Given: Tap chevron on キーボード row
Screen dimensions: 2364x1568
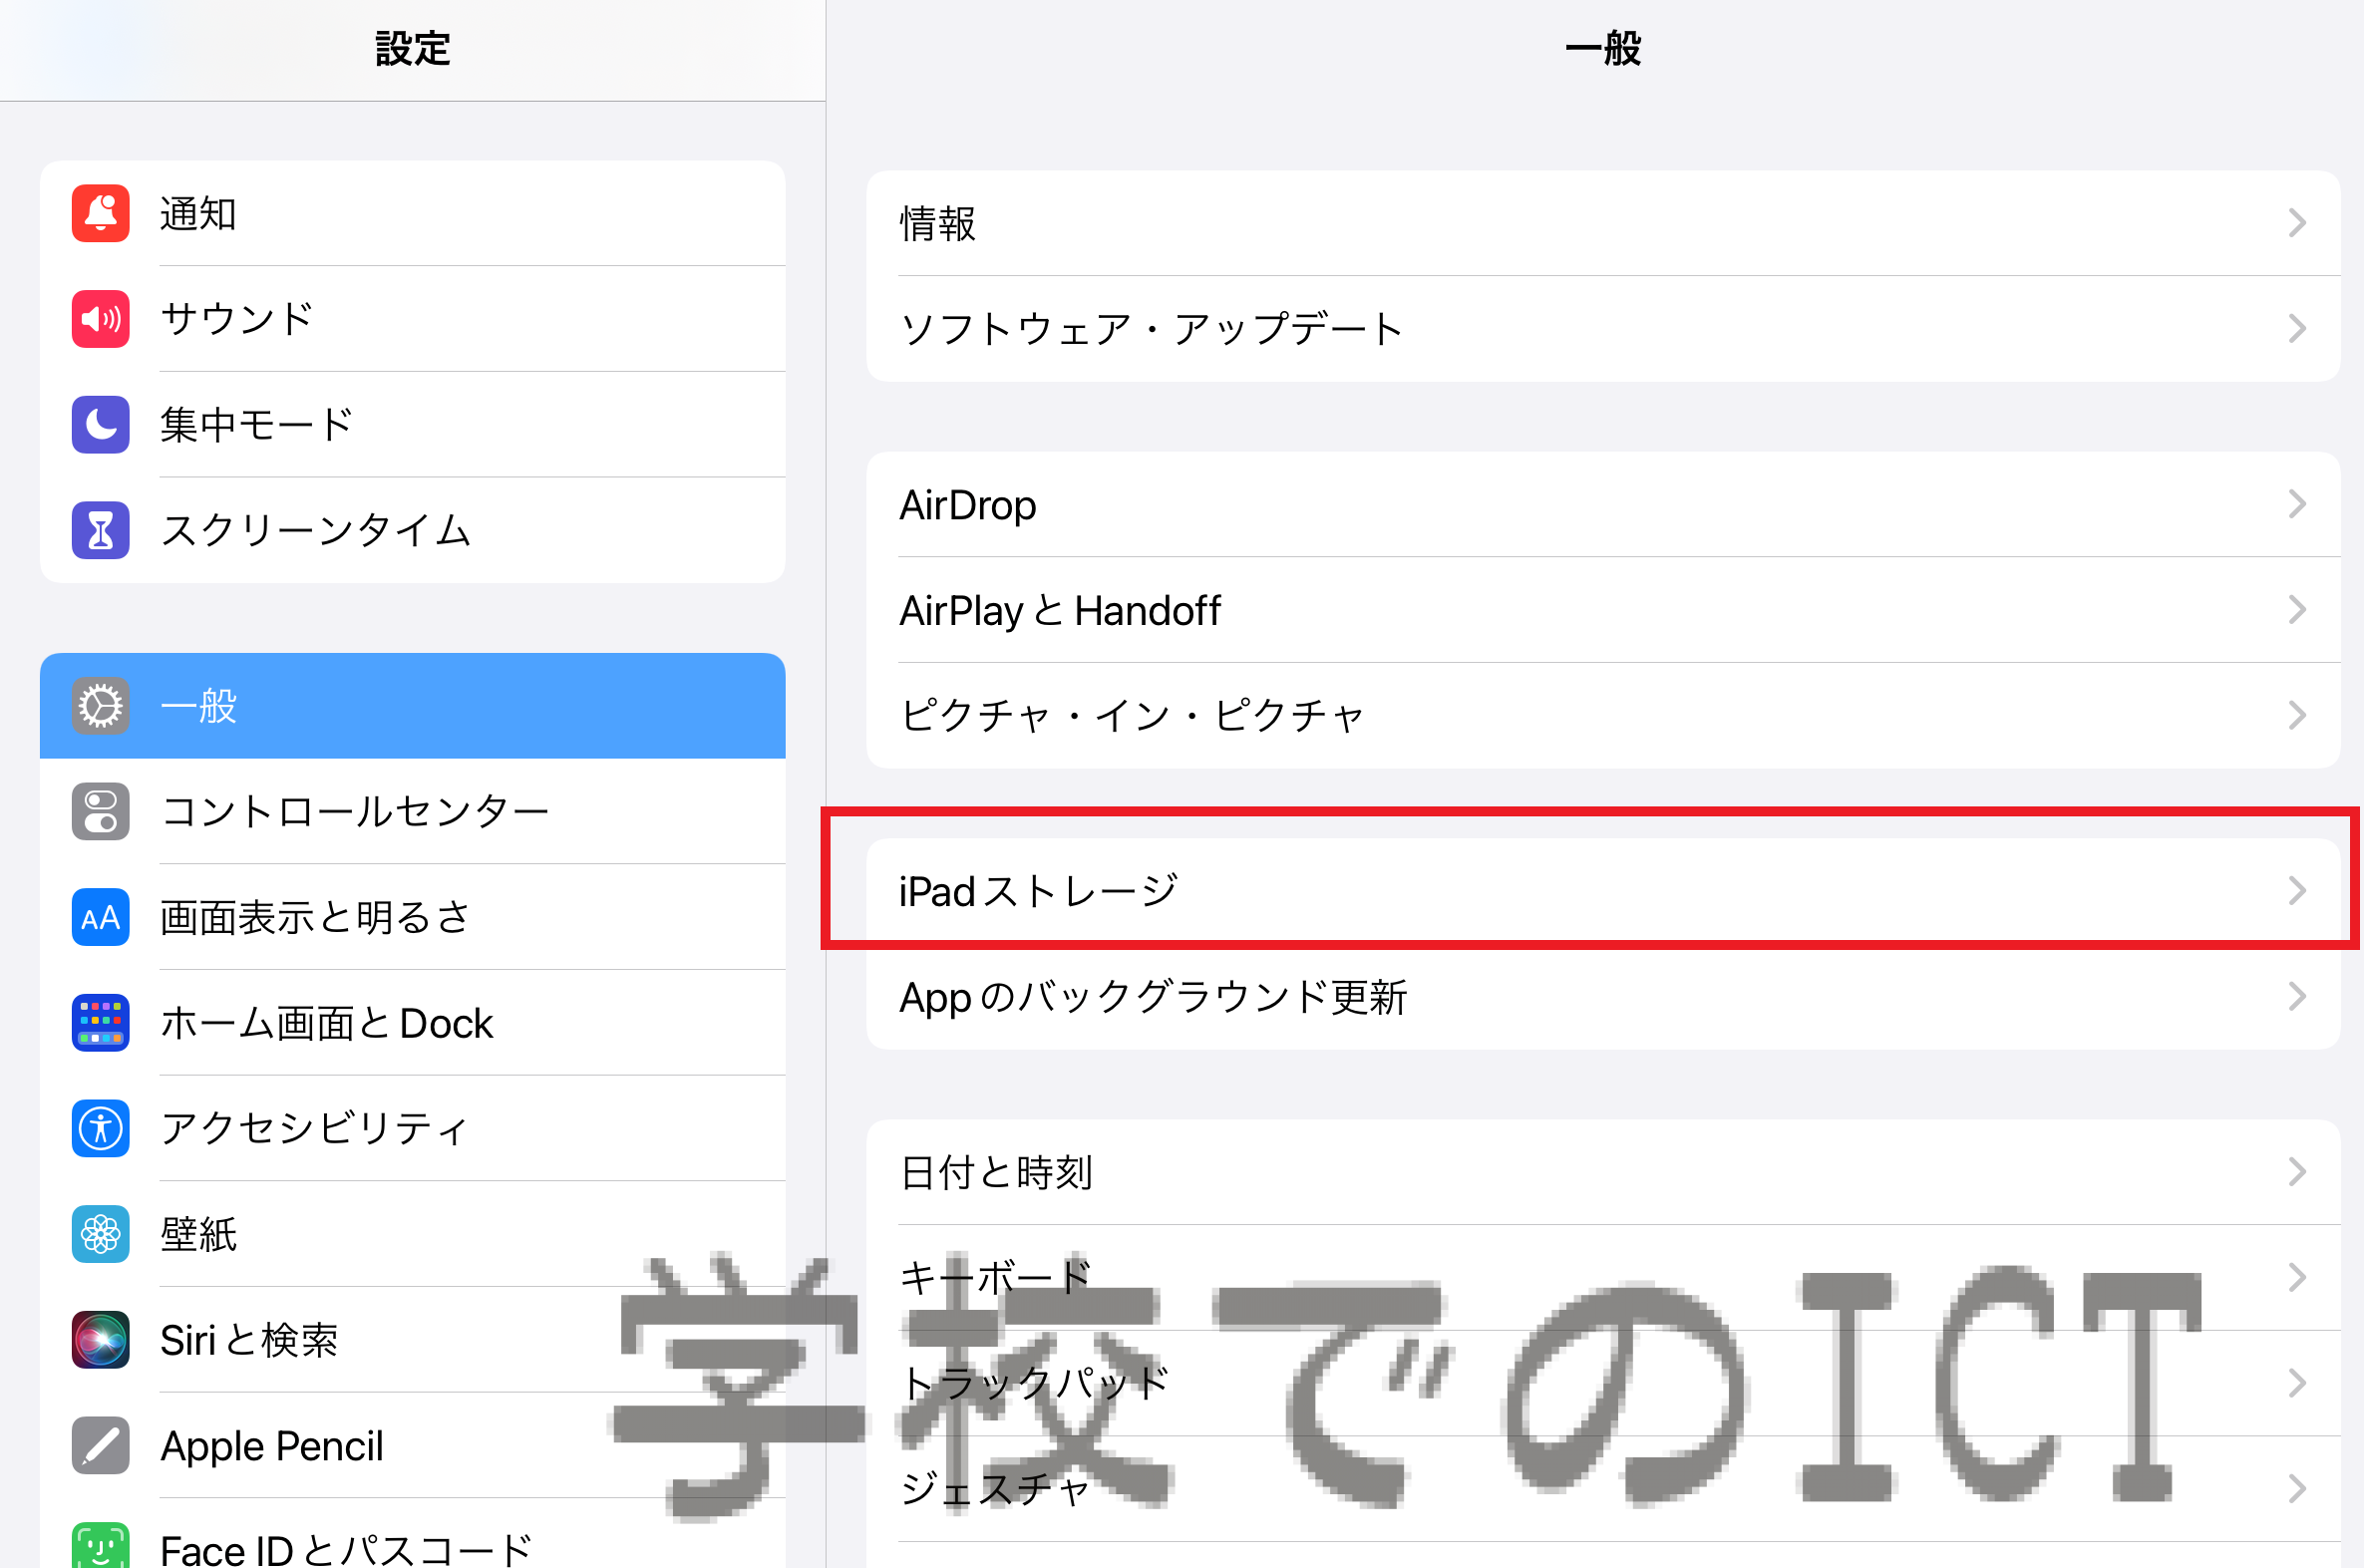Looking at the screenshot, I should [2297, 1278].
